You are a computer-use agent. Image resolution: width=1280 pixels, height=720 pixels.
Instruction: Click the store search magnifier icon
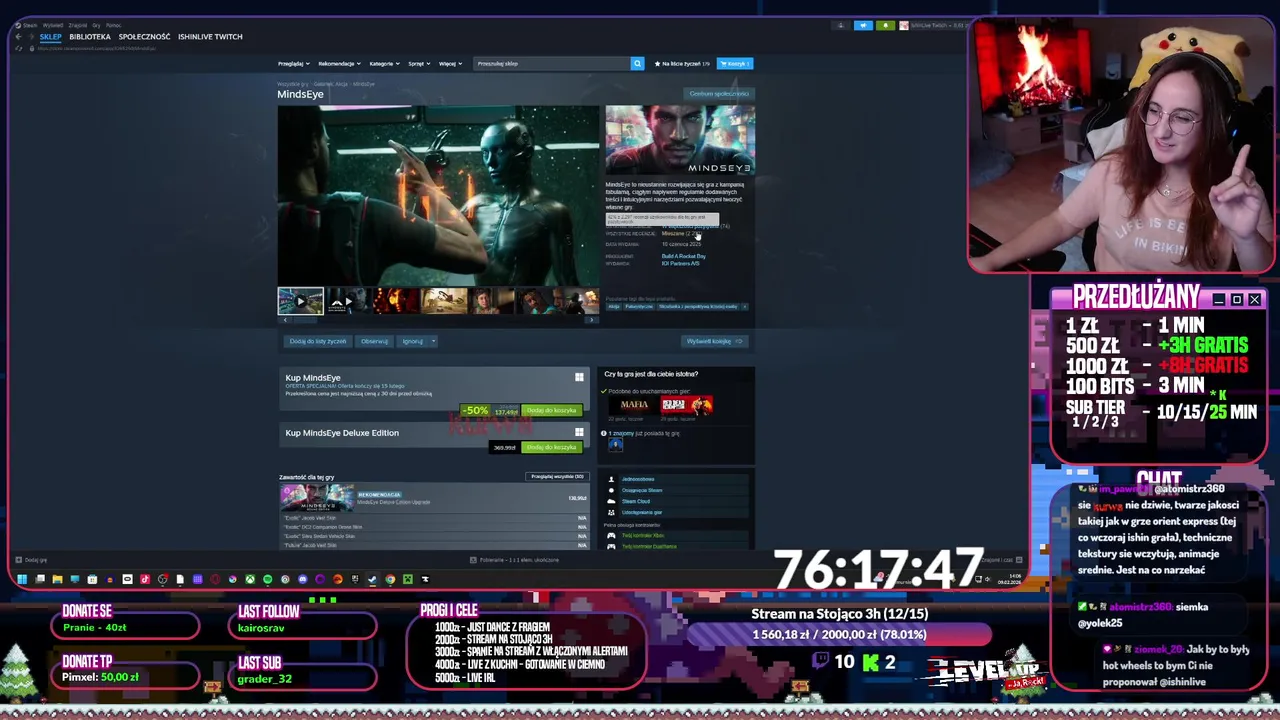point(637,63)
